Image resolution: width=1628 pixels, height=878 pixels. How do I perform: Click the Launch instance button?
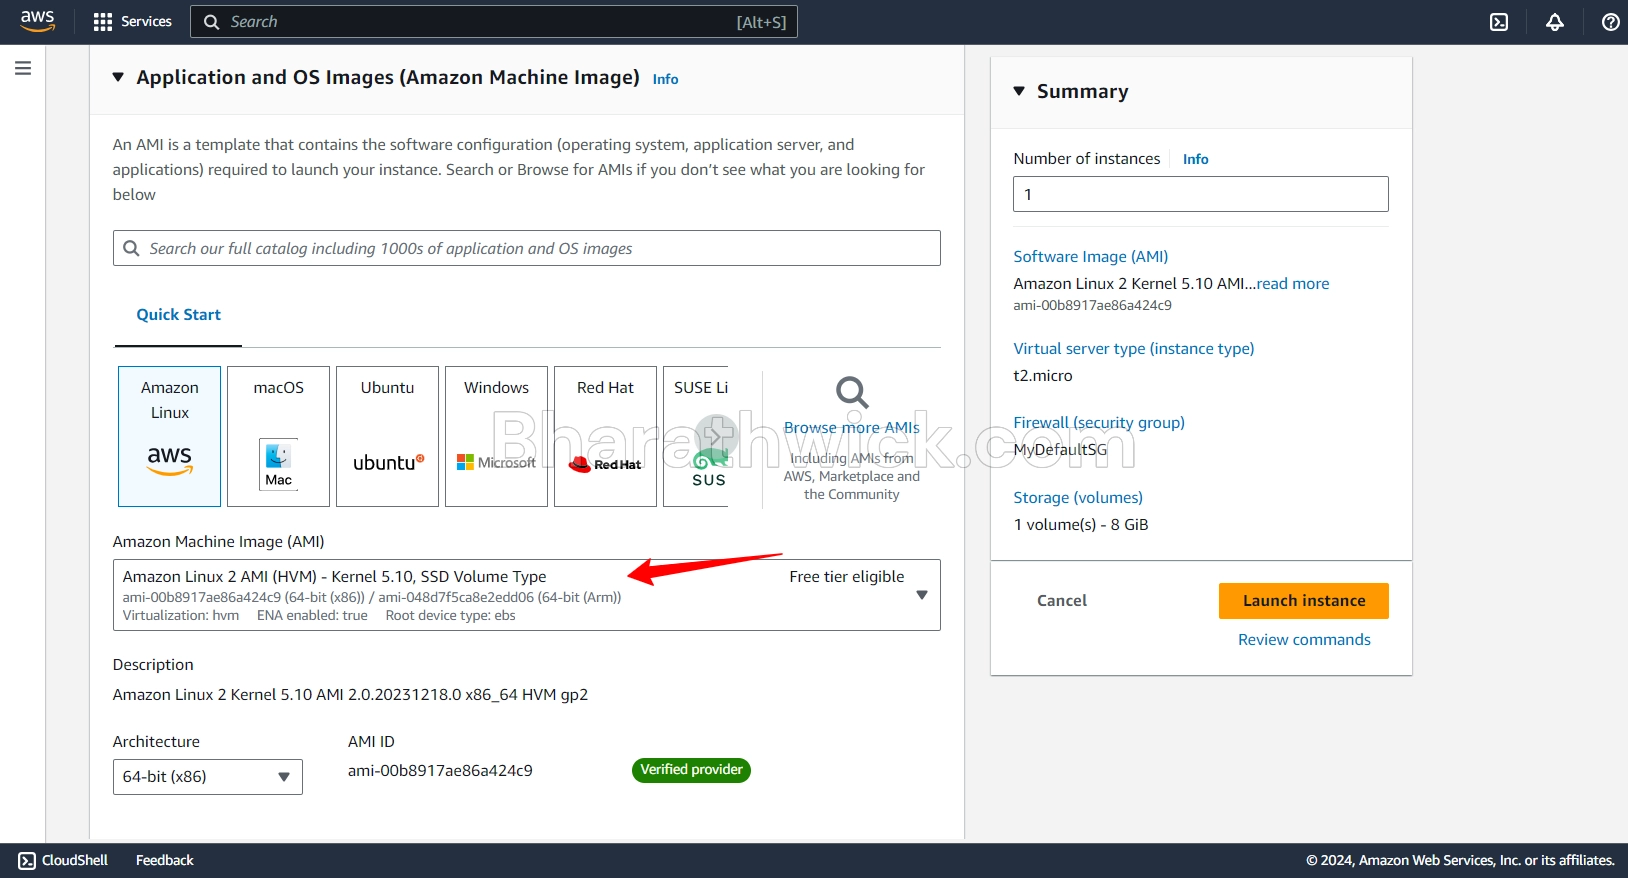(1304, 601)
